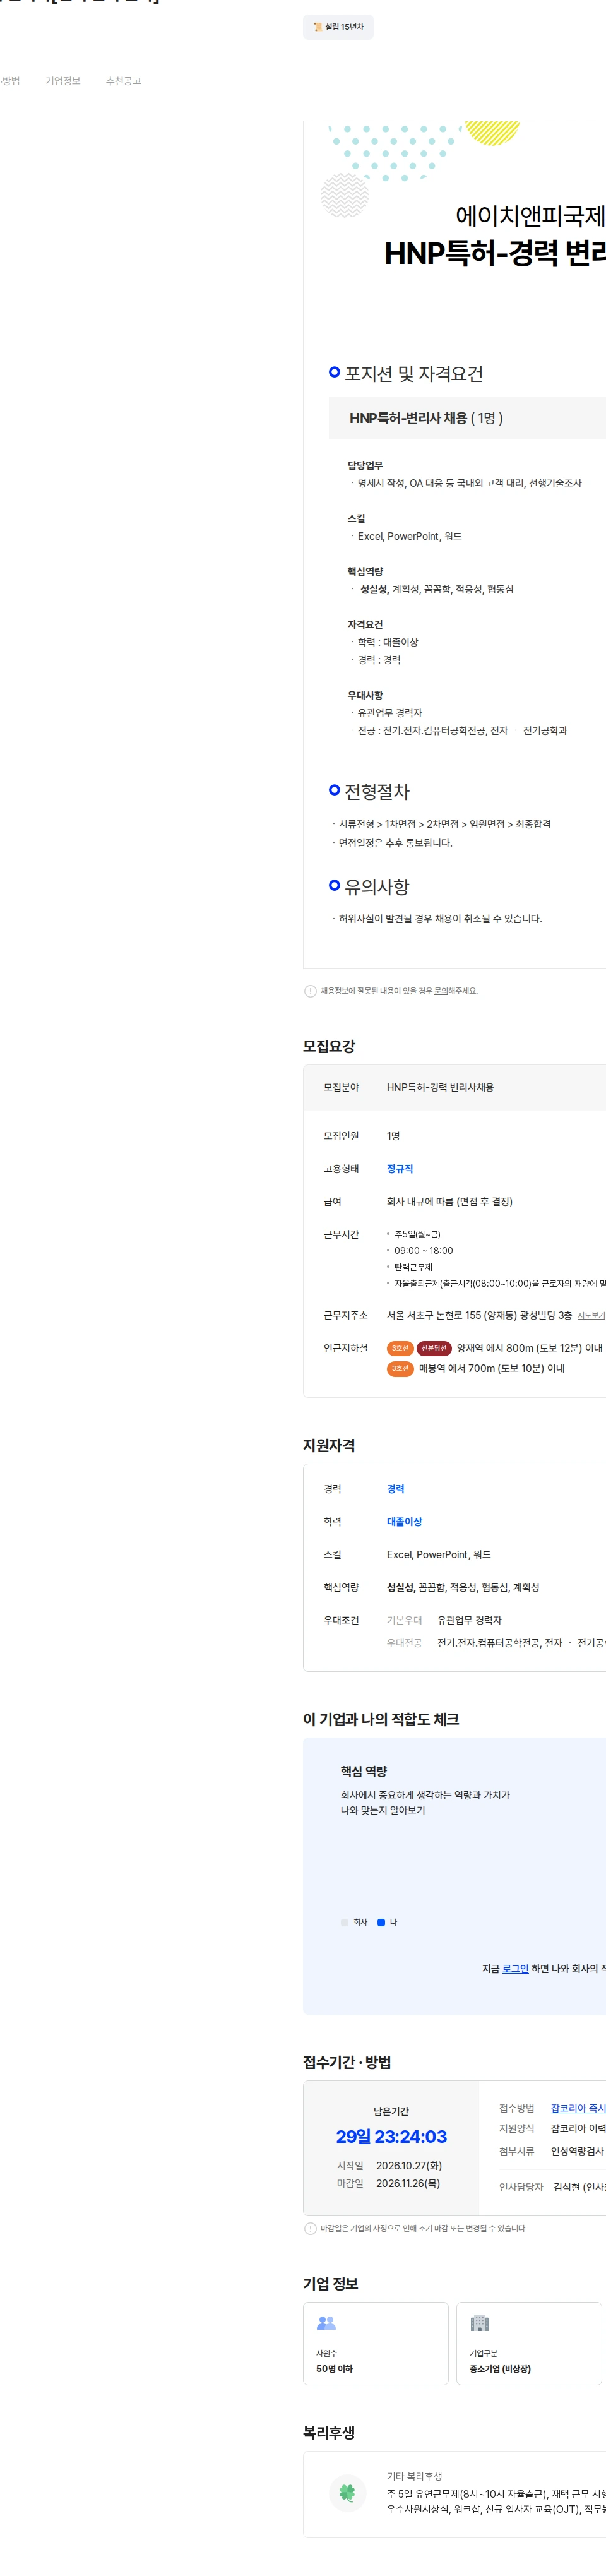Click 서울 서초구 논현로 155 address text
The height and width of the screenshot is (2576, 606).
(479, 1315)
